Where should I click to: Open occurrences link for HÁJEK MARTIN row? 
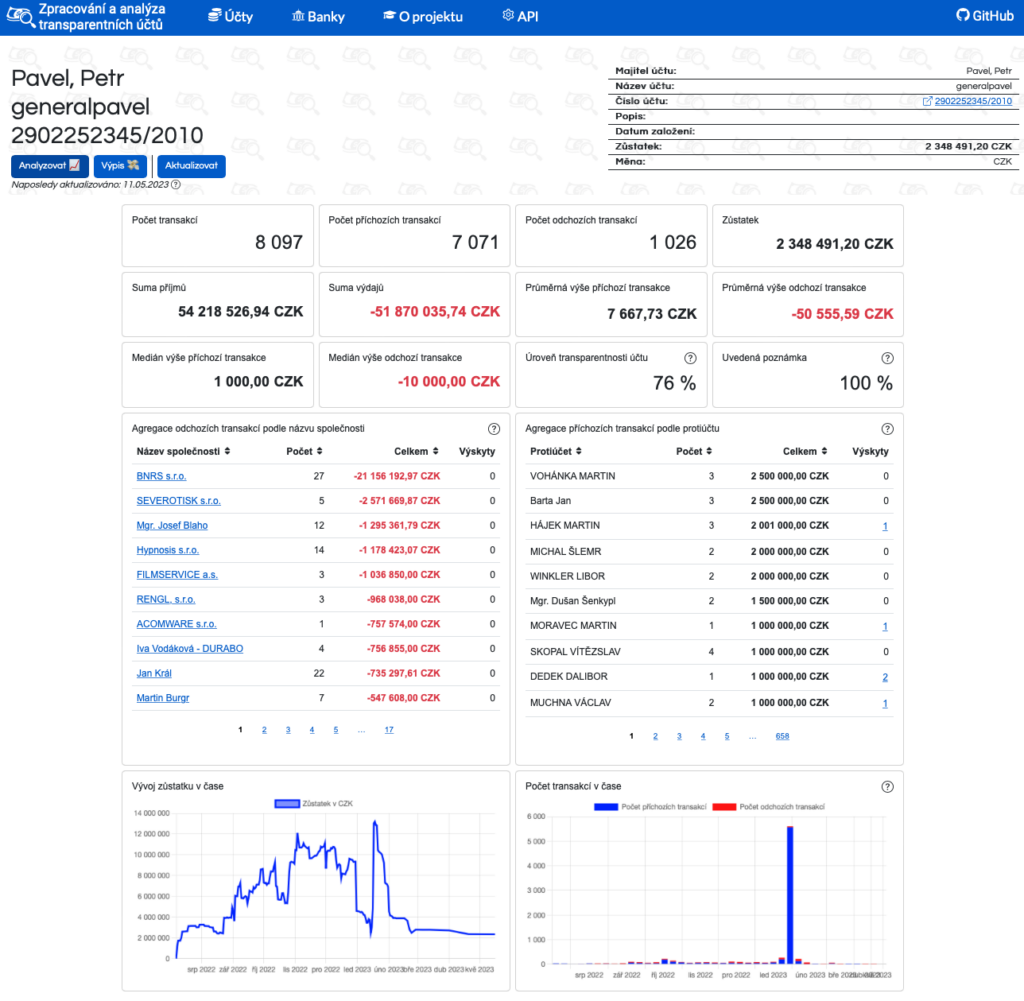coord(885,526)
